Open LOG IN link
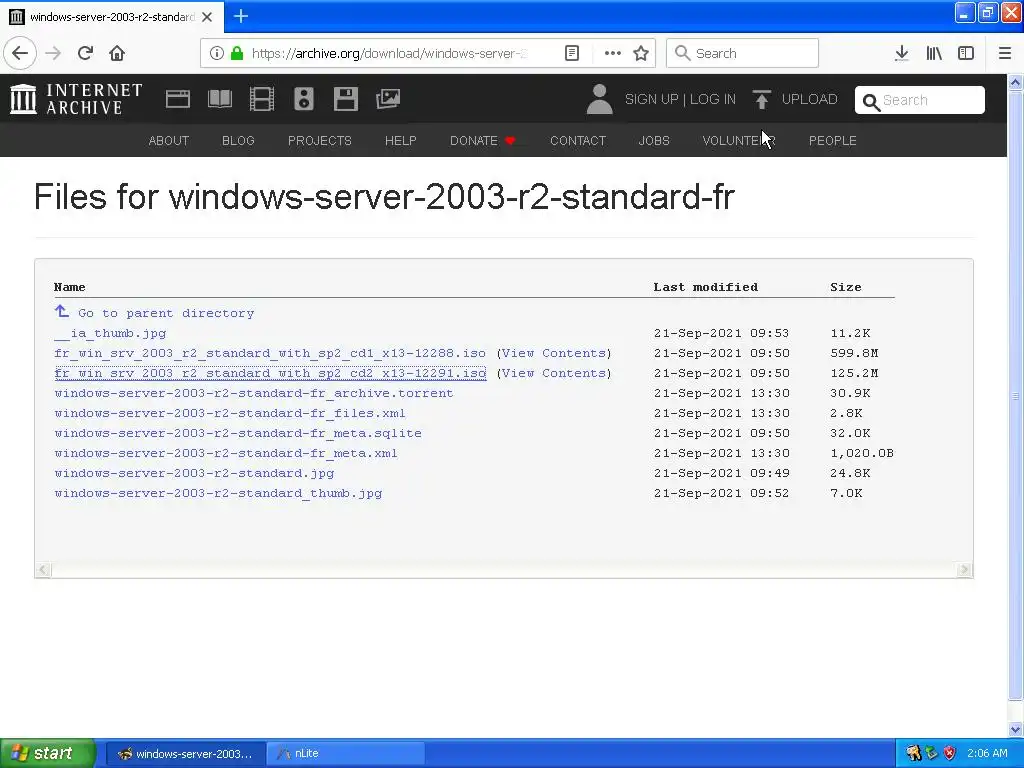 712,99
